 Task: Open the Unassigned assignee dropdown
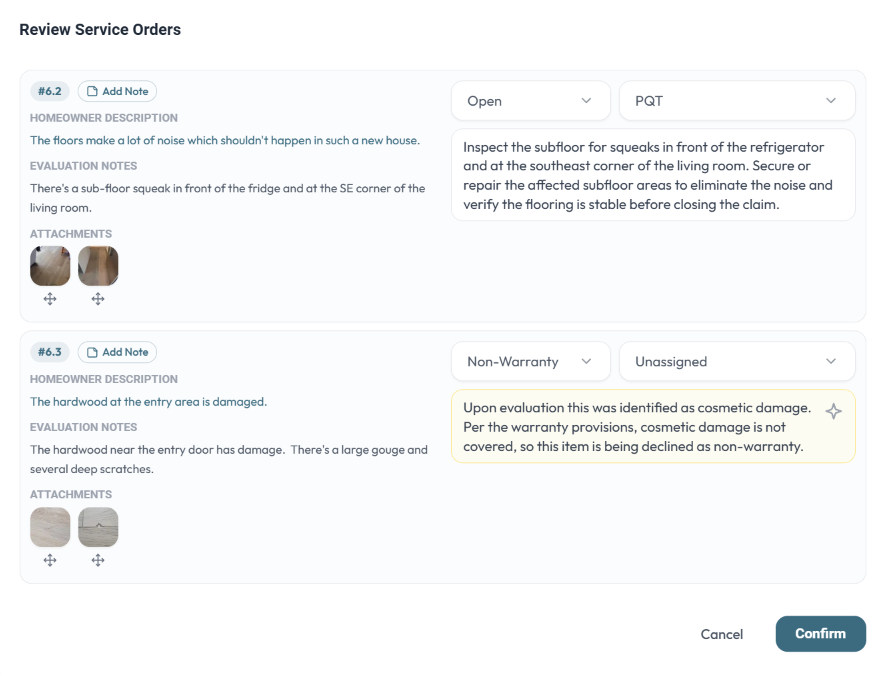737,362
